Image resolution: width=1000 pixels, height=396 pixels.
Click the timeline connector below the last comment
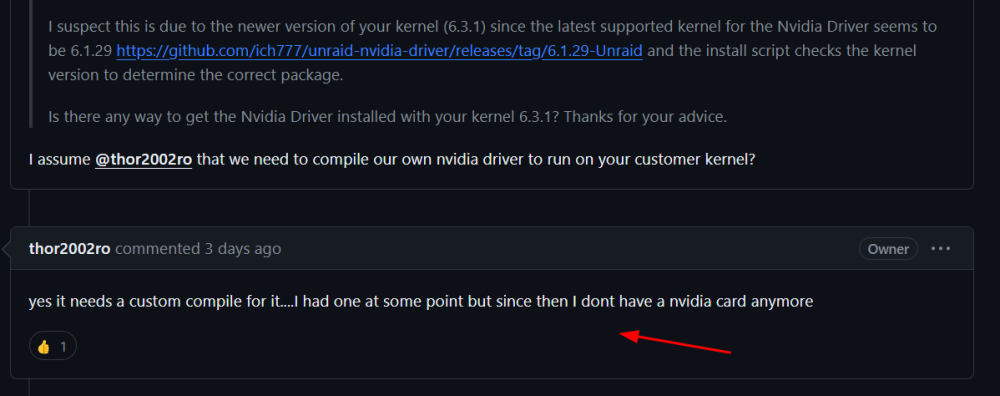coord(29,387)
